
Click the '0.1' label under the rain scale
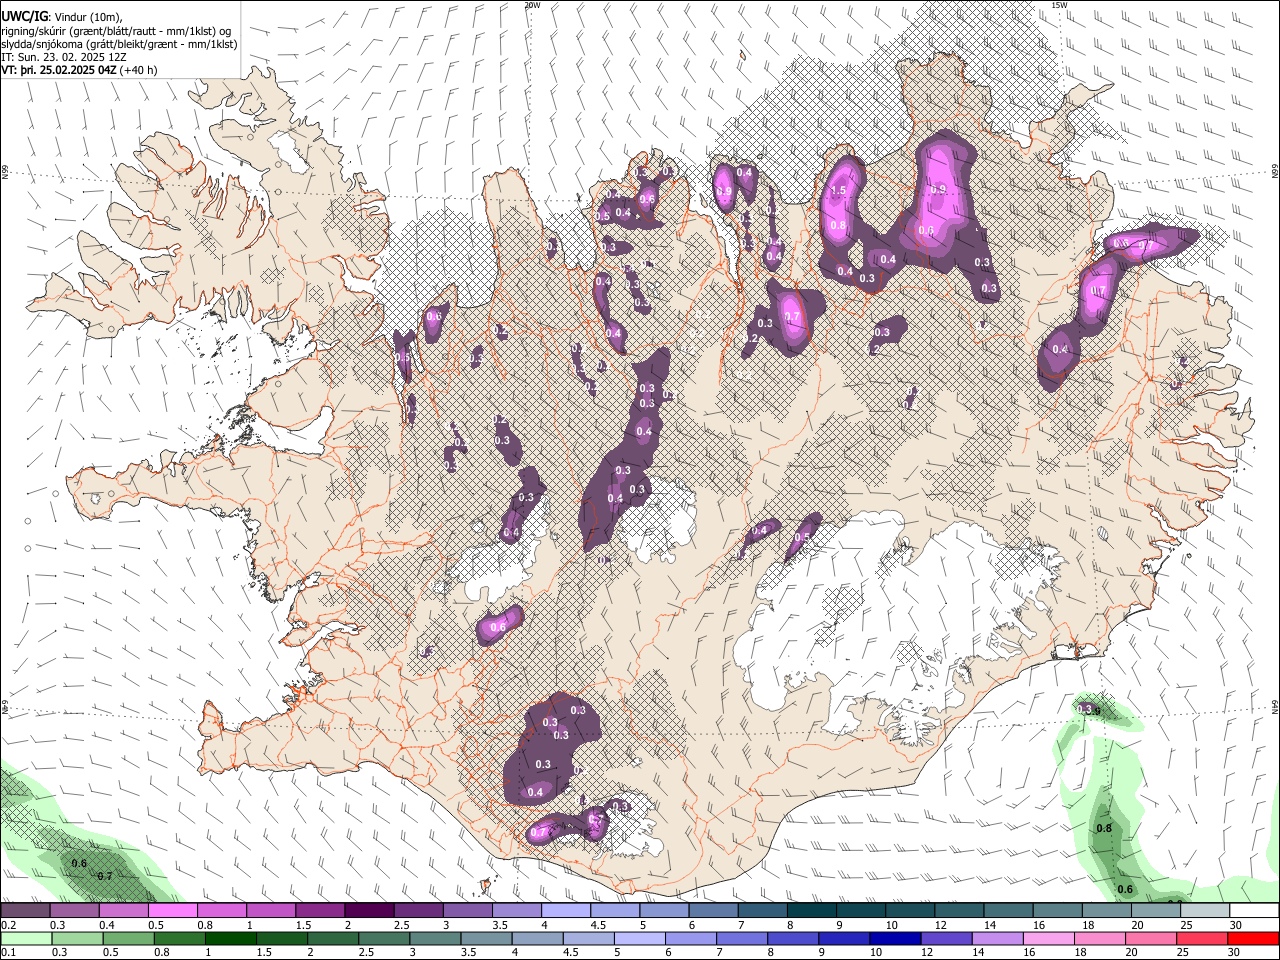(x=7, y=953)
